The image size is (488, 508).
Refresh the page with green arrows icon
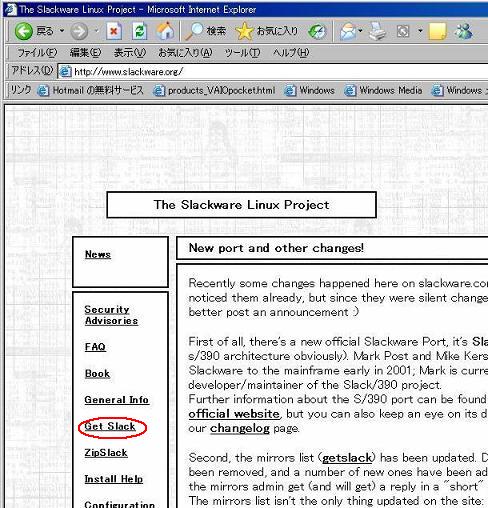(x=140, y=31)
